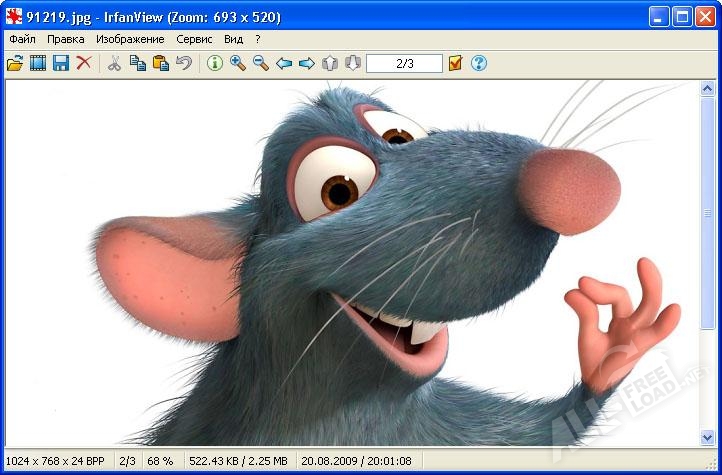The height and width of the screenshot is (475, 722).
Task: Open the Файл menu
Action: [22, 39]
